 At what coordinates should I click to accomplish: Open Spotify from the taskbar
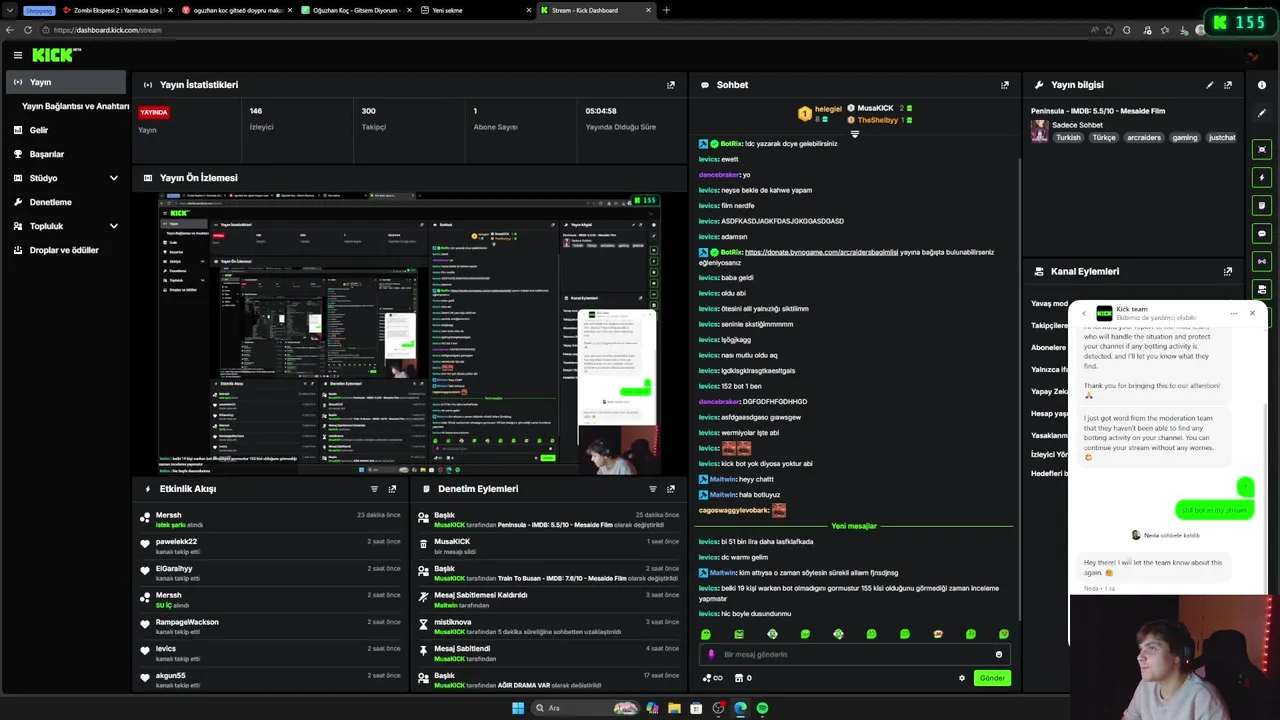tap(762, 708)
